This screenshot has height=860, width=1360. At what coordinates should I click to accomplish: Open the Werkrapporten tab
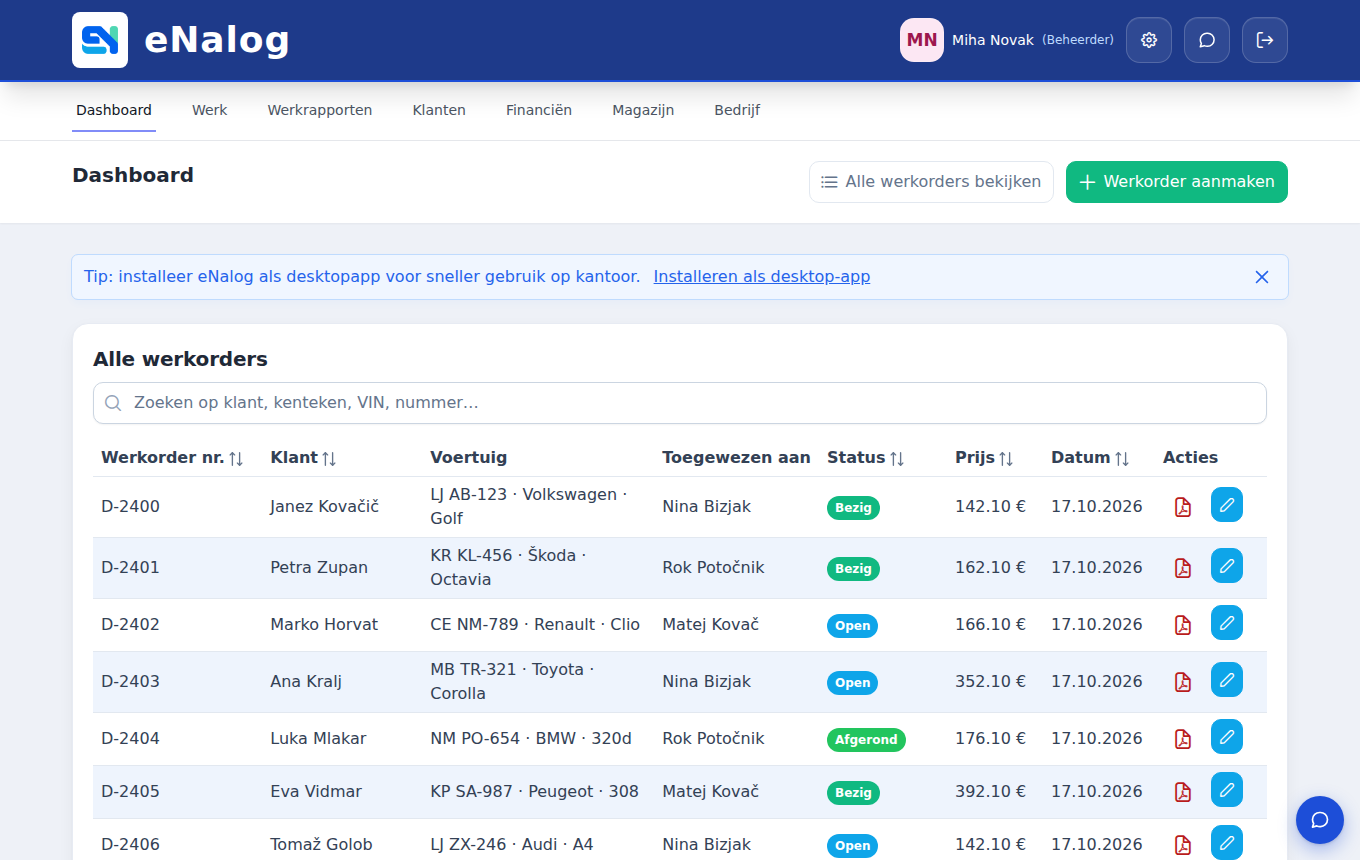pos(320,110)
